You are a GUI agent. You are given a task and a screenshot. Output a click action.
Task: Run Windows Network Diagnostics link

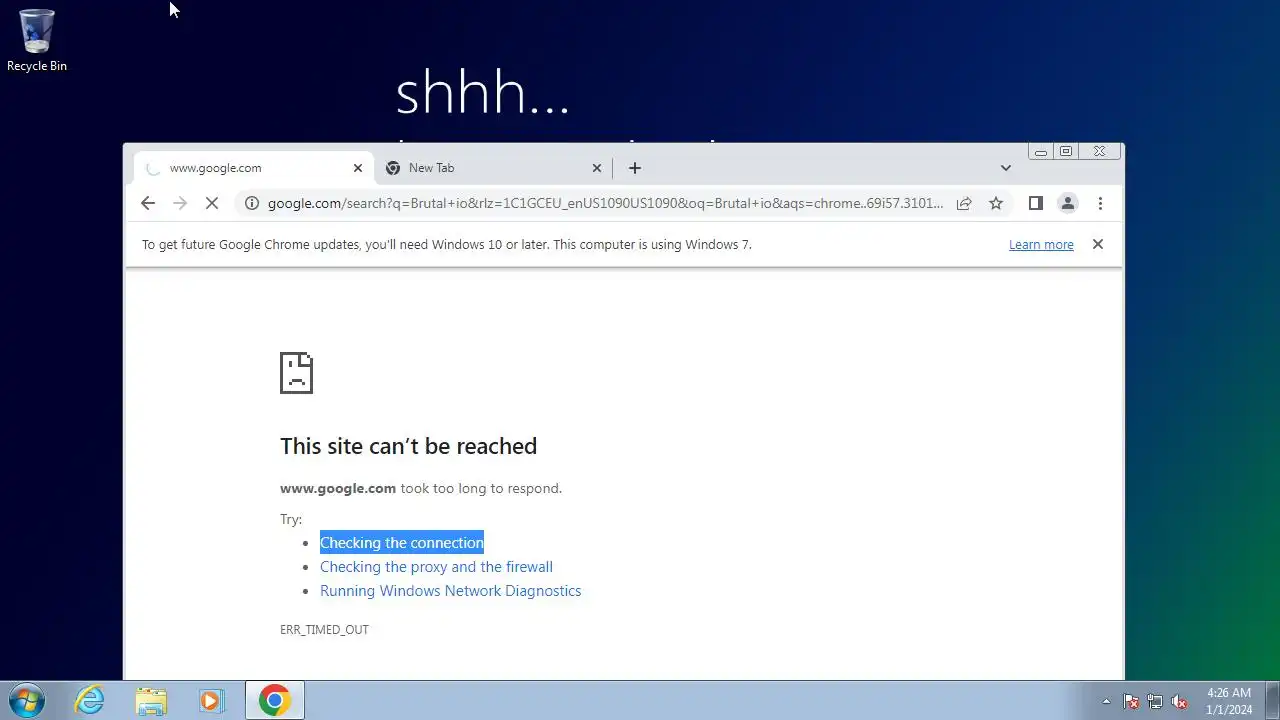(x=450, y=590)
